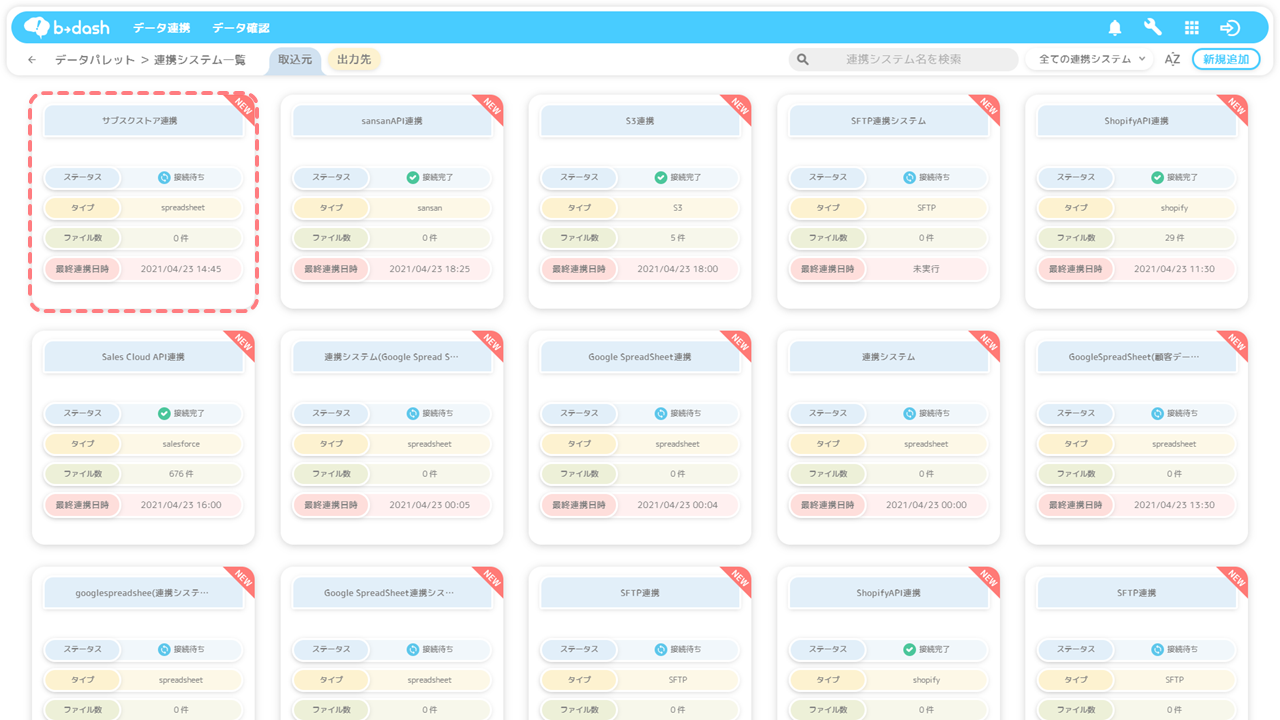Screen dimensions: 1280x720
Task: Click the 29 件 file count value
Action: pos(1174,238)
